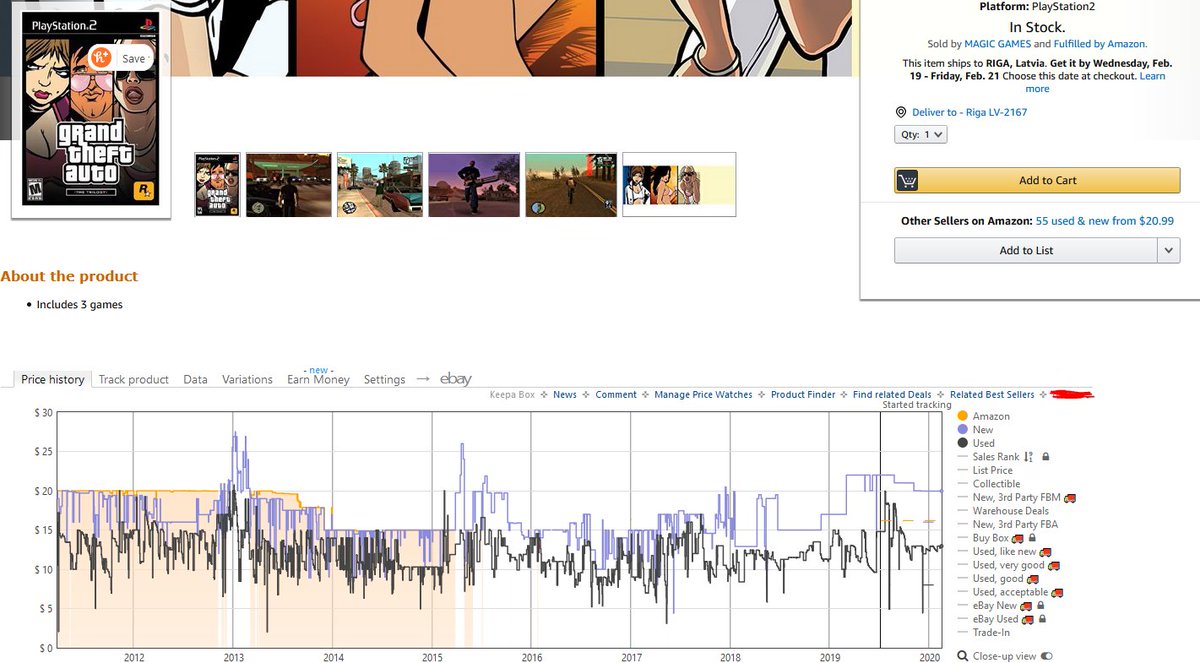1200x663 pixels.
Task: Select the night car screenshot thumbnail
Action: pos(289,185)
